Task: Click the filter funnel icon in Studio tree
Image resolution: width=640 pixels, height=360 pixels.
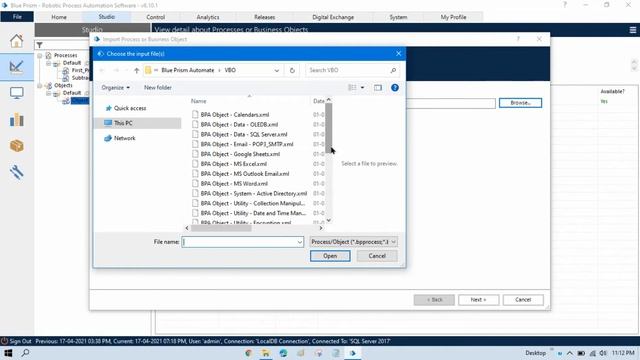Action: (x=40, y=45)
